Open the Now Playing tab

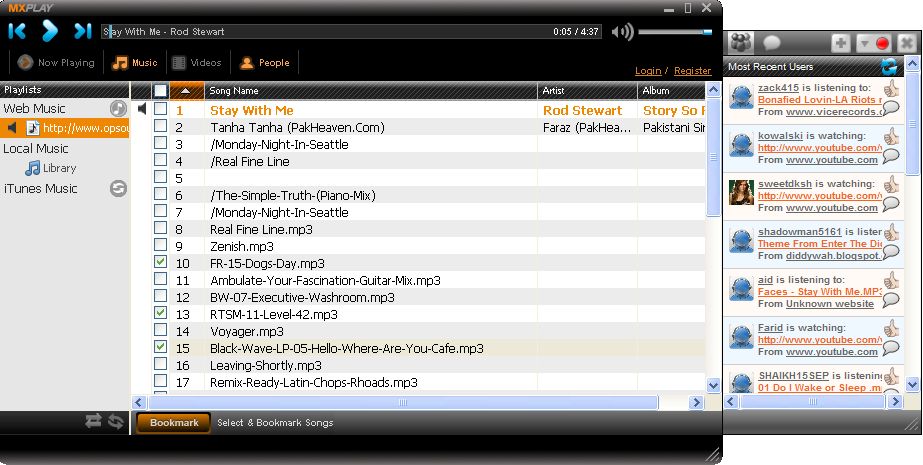(x=56, y=62)
